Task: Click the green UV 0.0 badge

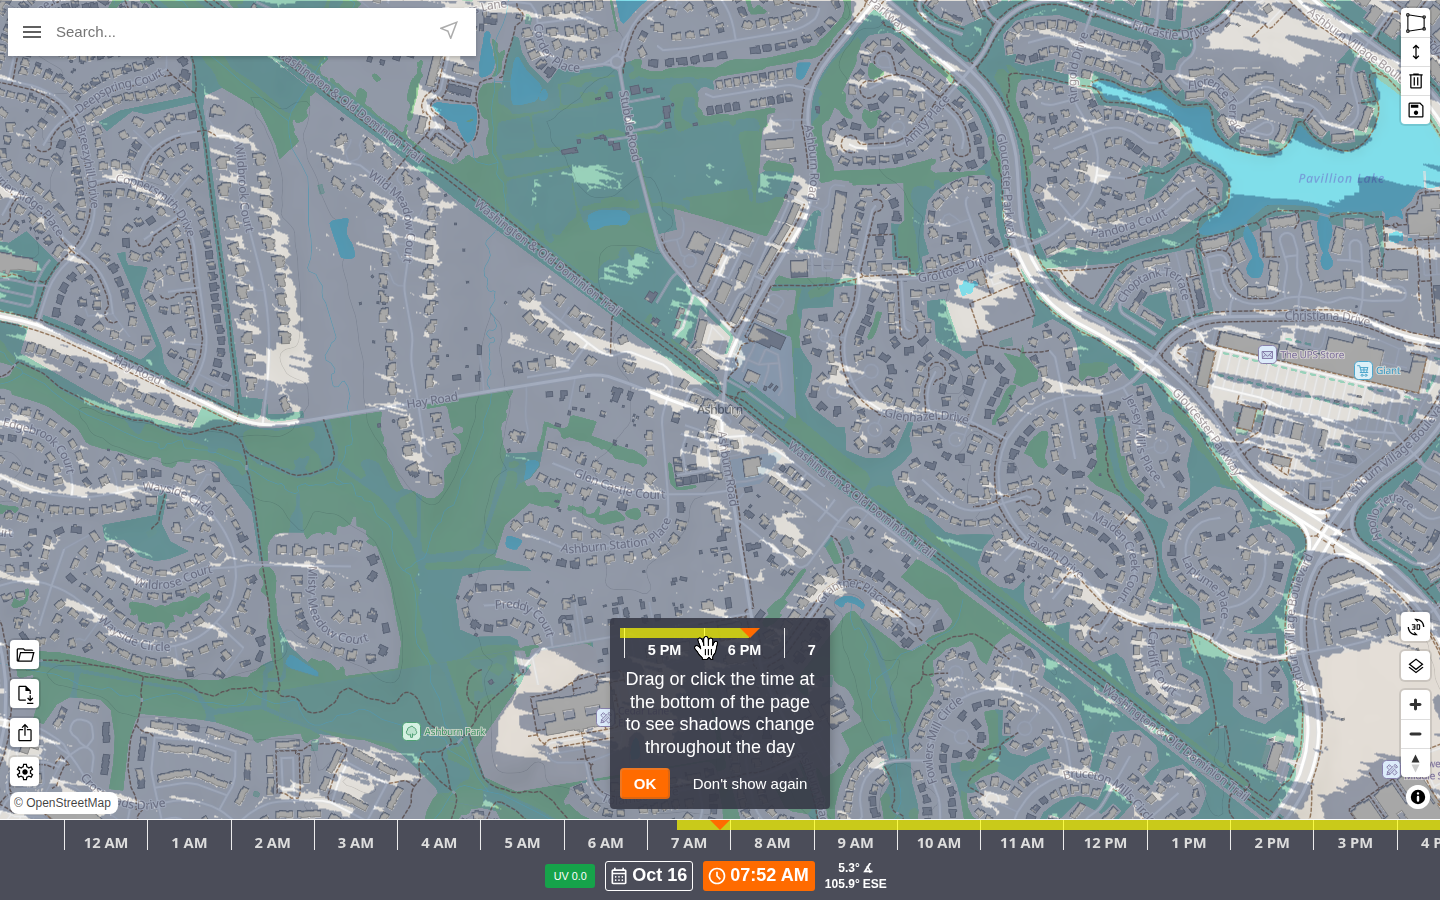Action: [570, 876]
